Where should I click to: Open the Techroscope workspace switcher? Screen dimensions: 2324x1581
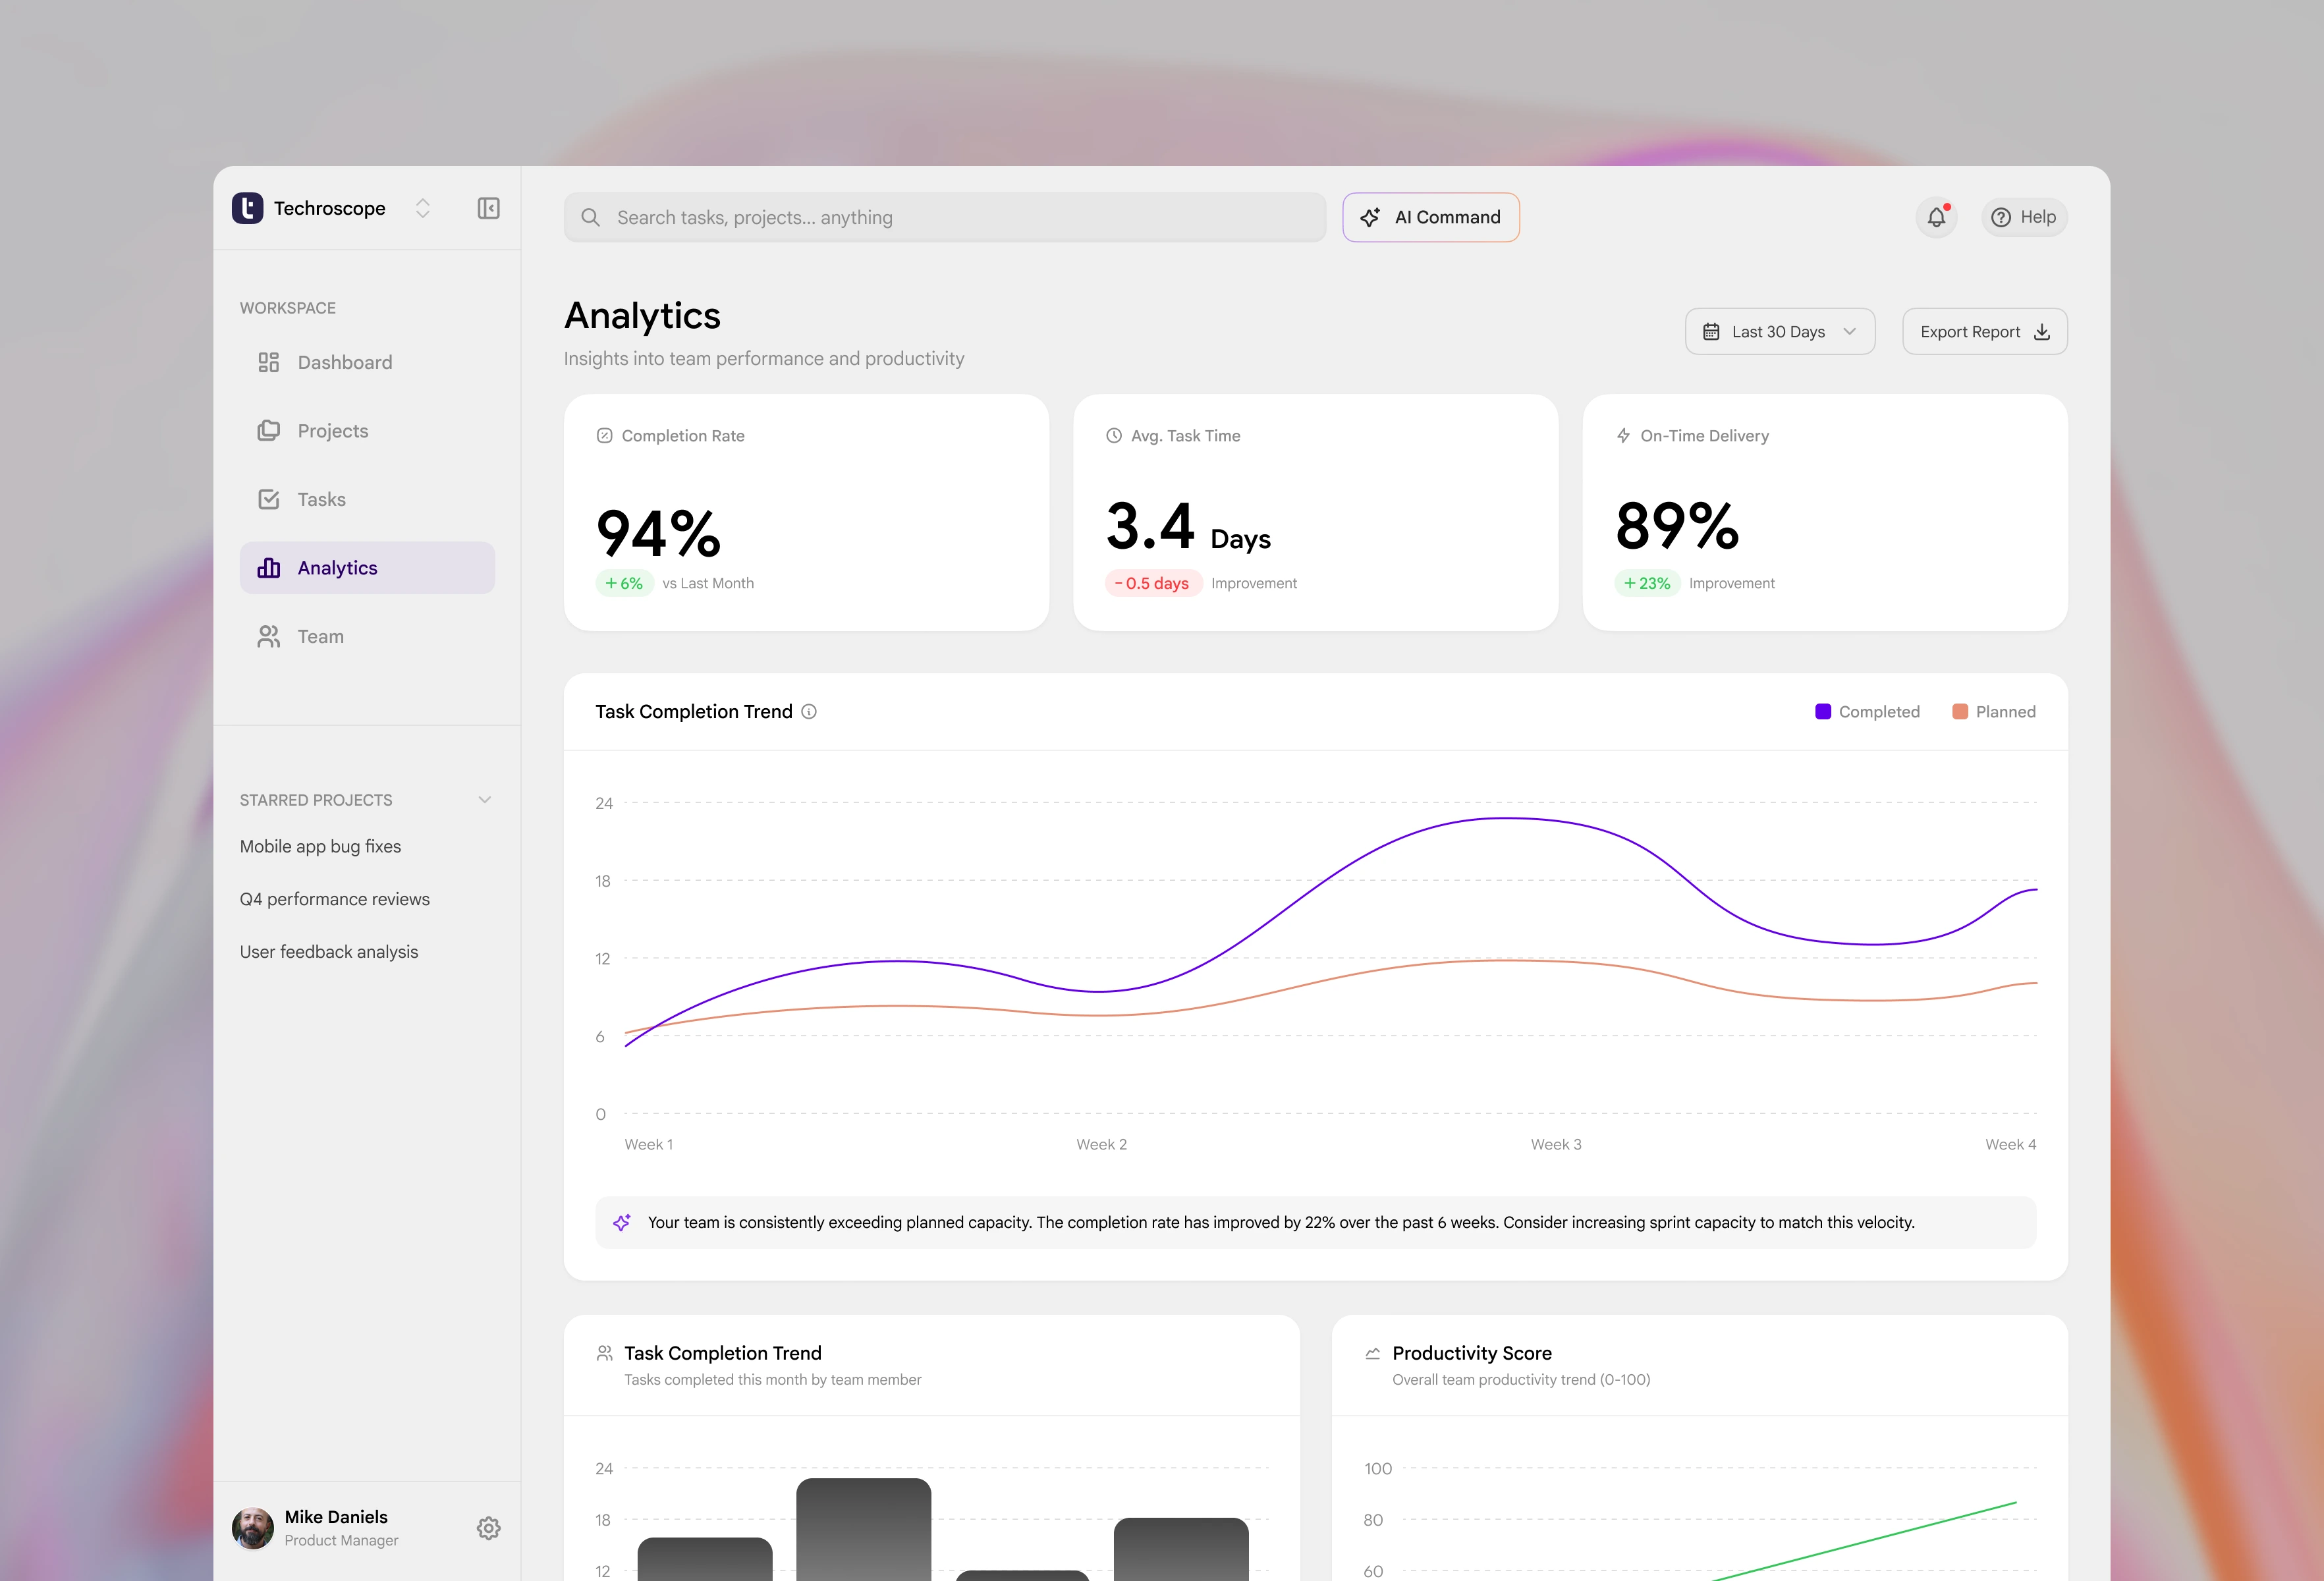tap(422, 208)
